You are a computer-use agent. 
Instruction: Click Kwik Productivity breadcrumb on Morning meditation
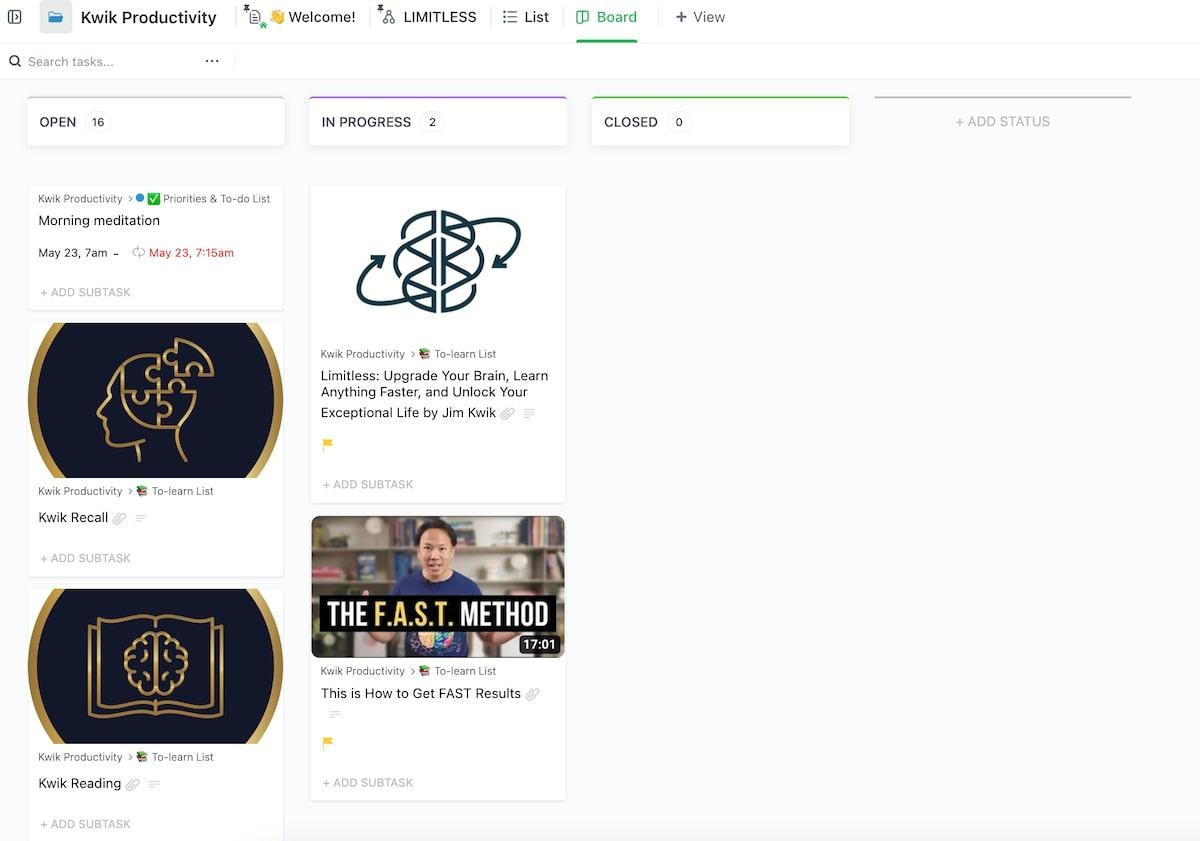(80, 199)
